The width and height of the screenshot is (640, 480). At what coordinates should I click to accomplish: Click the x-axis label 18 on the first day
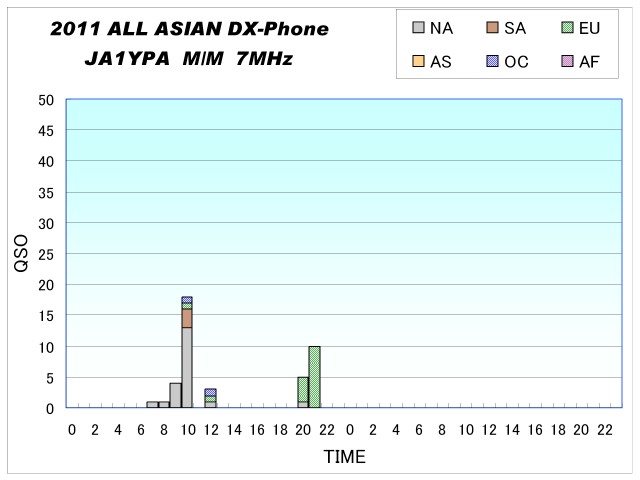[280, 430]
